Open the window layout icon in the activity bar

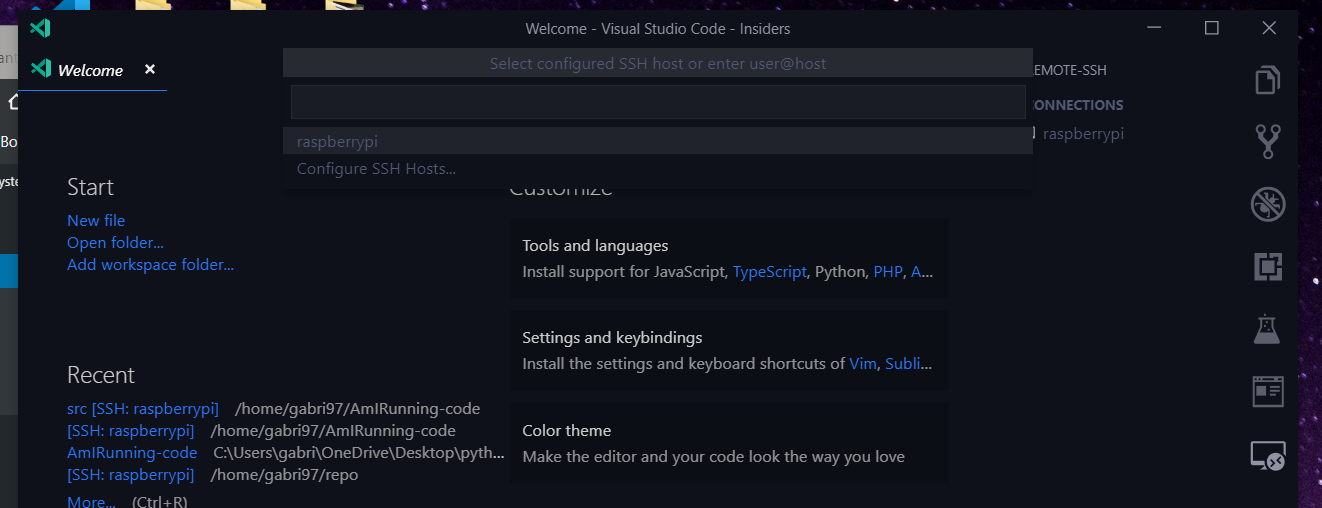[1268, 391]
